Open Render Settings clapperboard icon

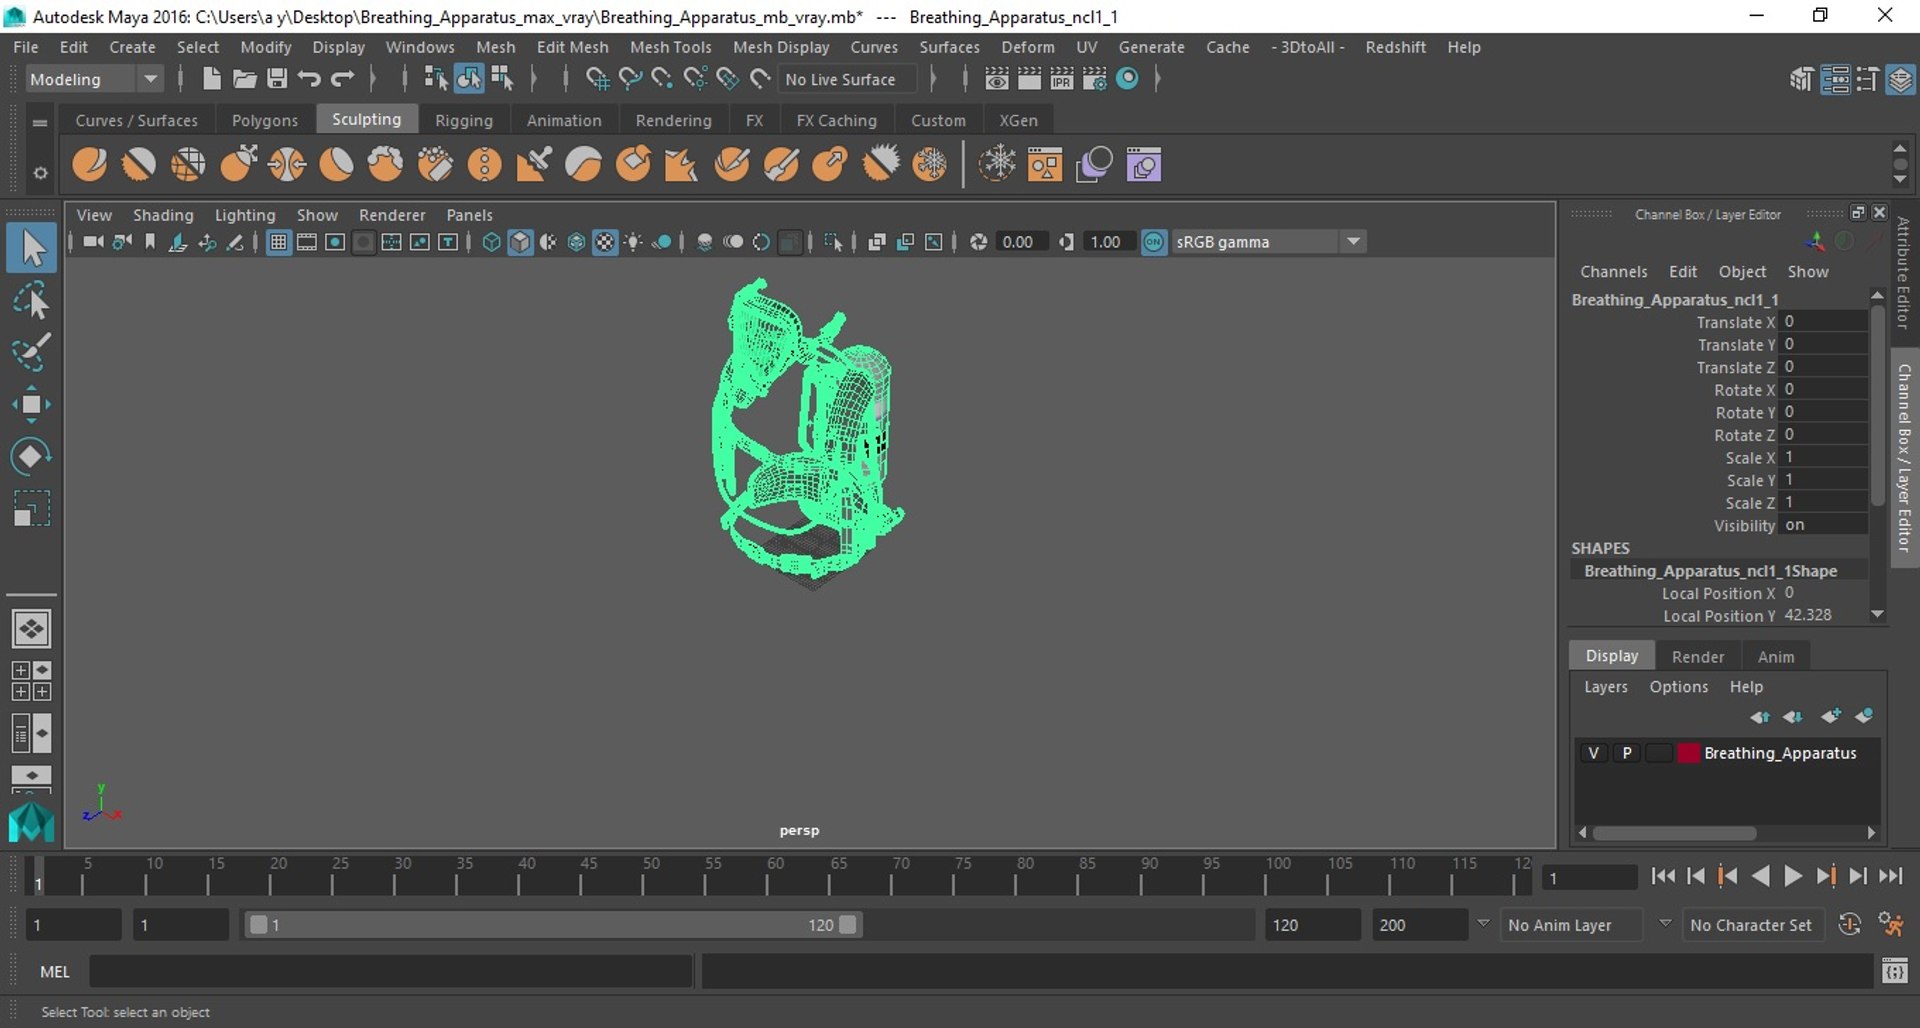pos(1094,79)
